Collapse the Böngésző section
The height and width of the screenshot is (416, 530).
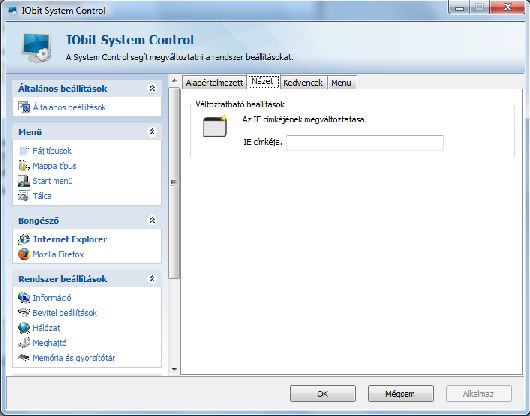152,221
